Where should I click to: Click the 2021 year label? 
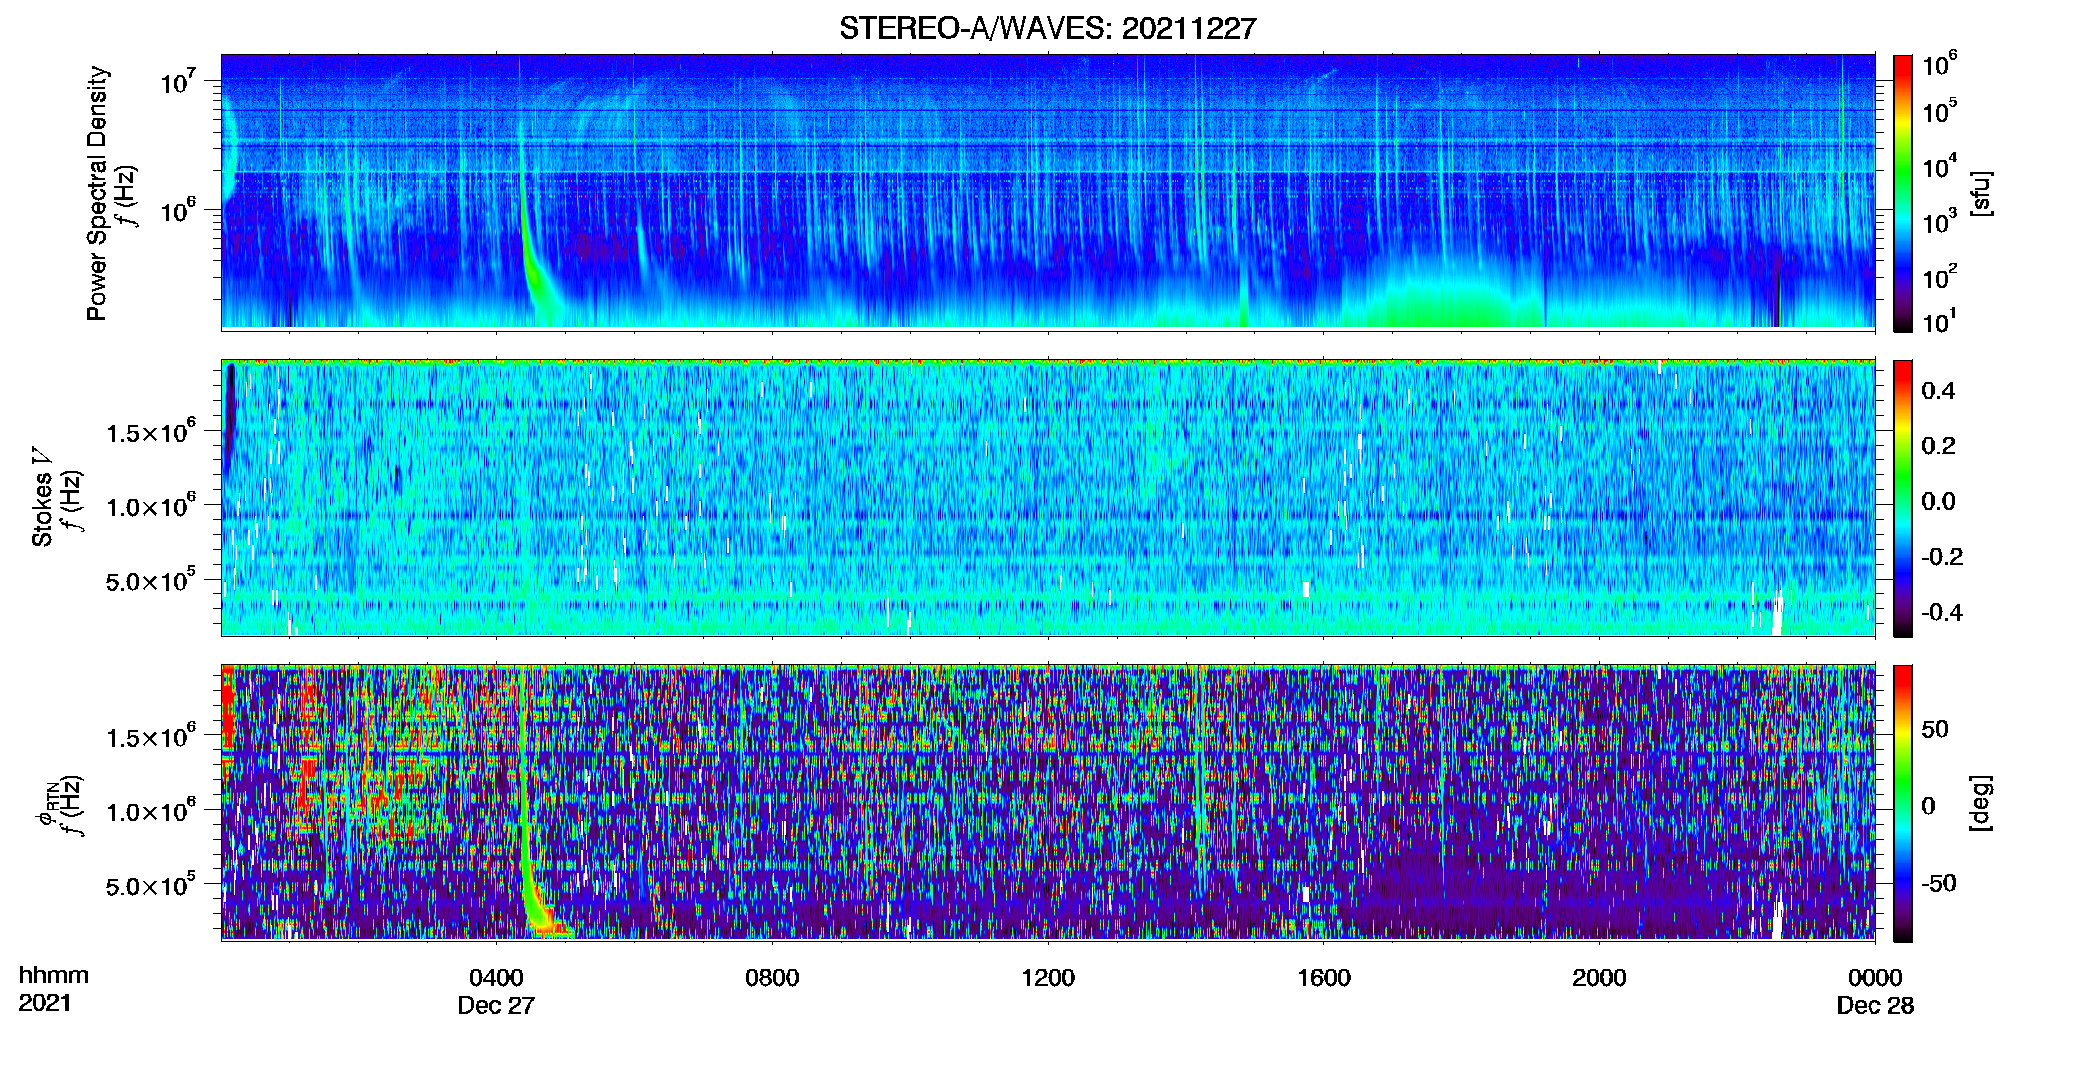click(x=45, y=1003)
